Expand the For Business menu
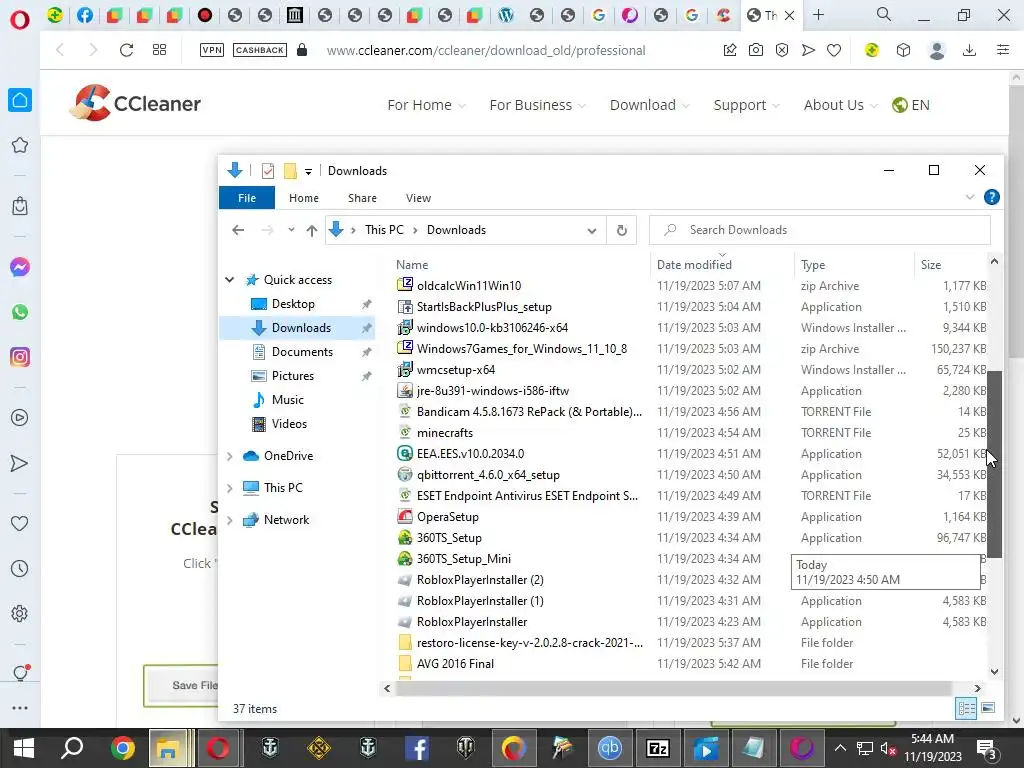The image size is (1024, 768). tap(537, 105)
